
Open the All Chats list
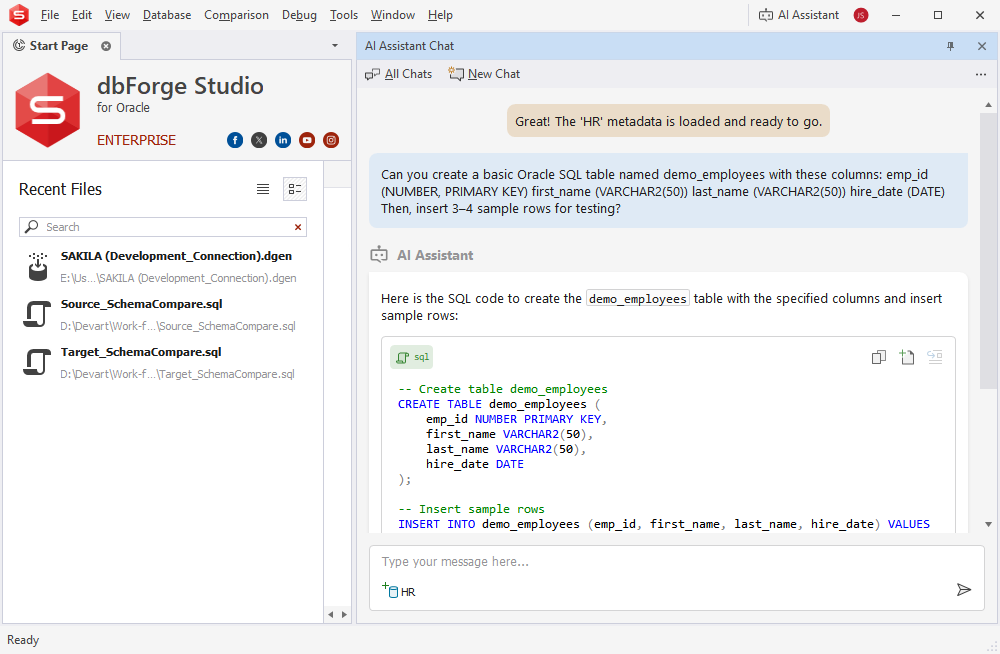pyautogui.click(x=398, y=73)
